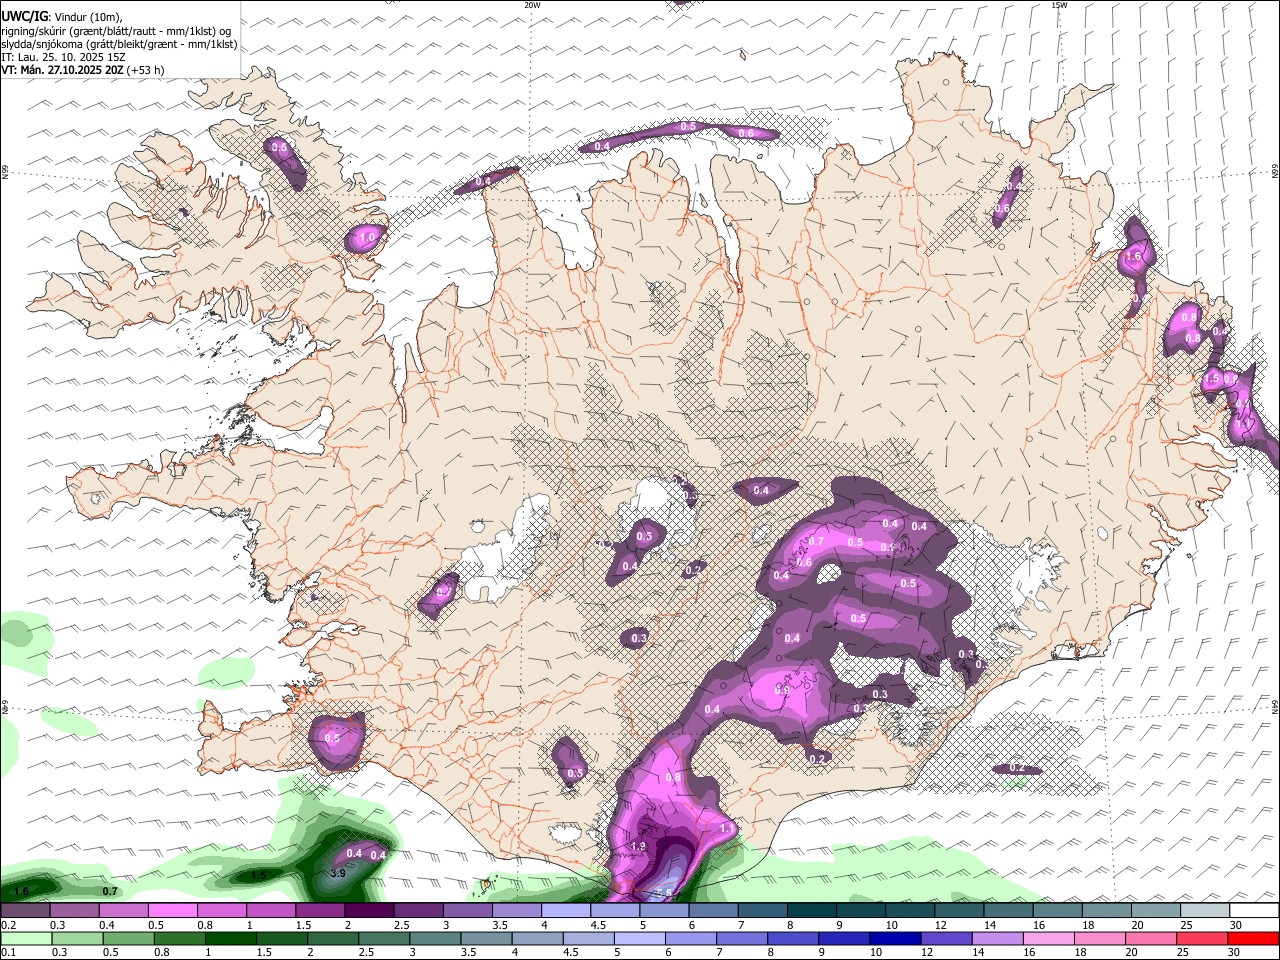1280x960 pixels.
Task: Click the upper legend swatch labeled 0.2
Action: tap(25, 910)
